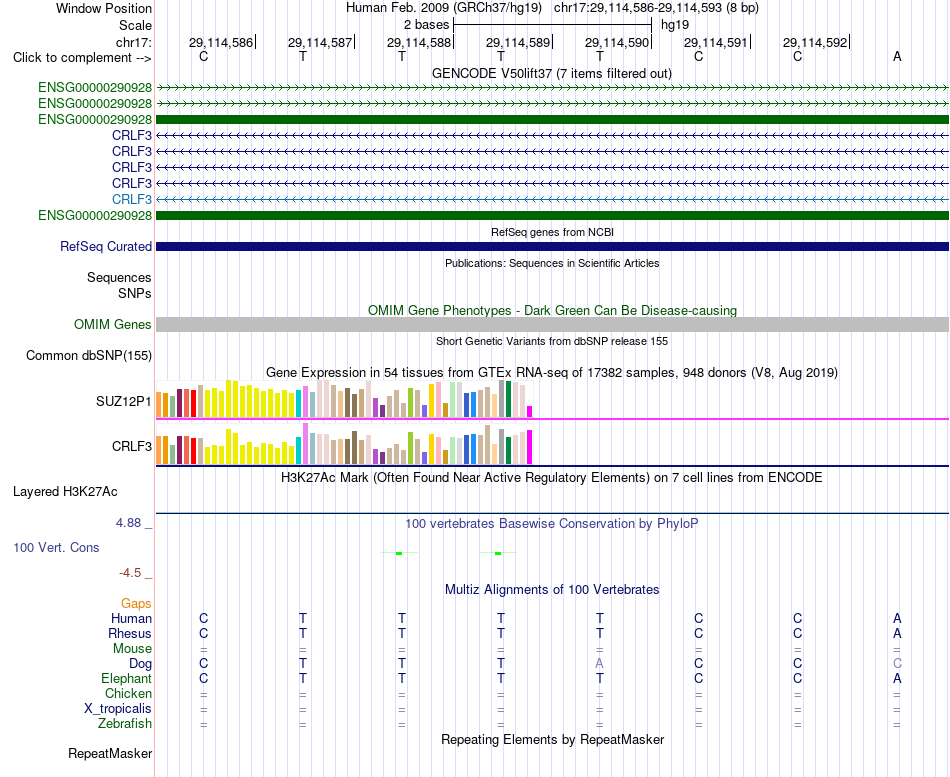Screen dimensions: 950x777
Task: Click the 'Click to complement -->' label
Action: [82, 58]
